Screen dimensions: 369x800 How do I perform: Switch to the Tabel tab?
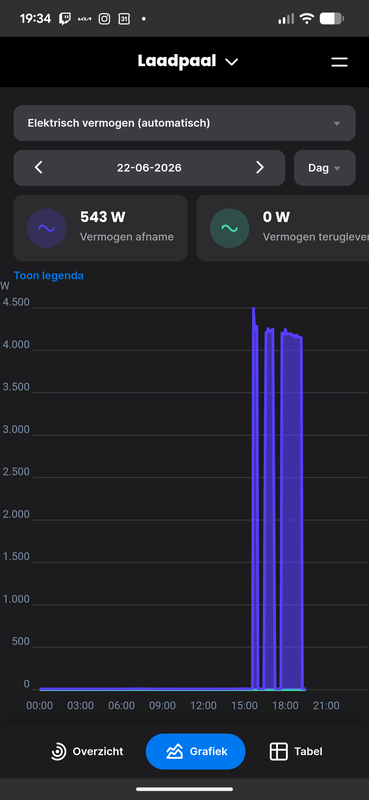click(296, 751)
